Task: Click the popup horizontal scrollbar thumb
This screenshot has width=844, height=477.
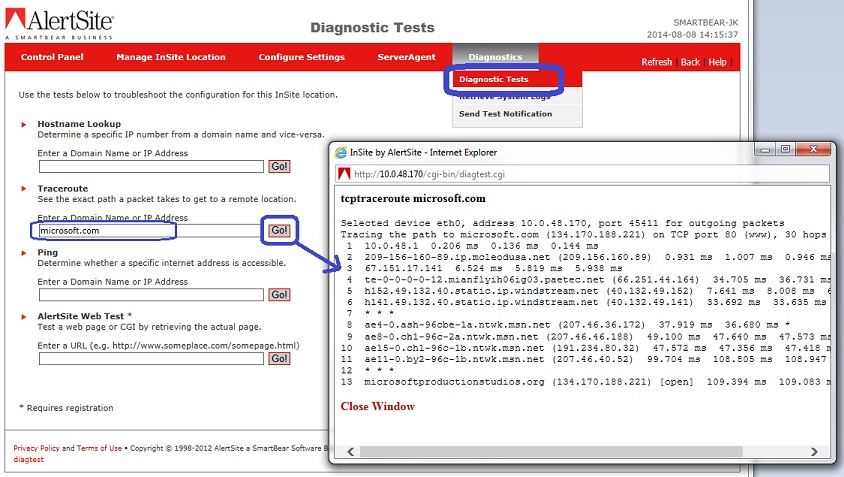Action: click(551, 452)
